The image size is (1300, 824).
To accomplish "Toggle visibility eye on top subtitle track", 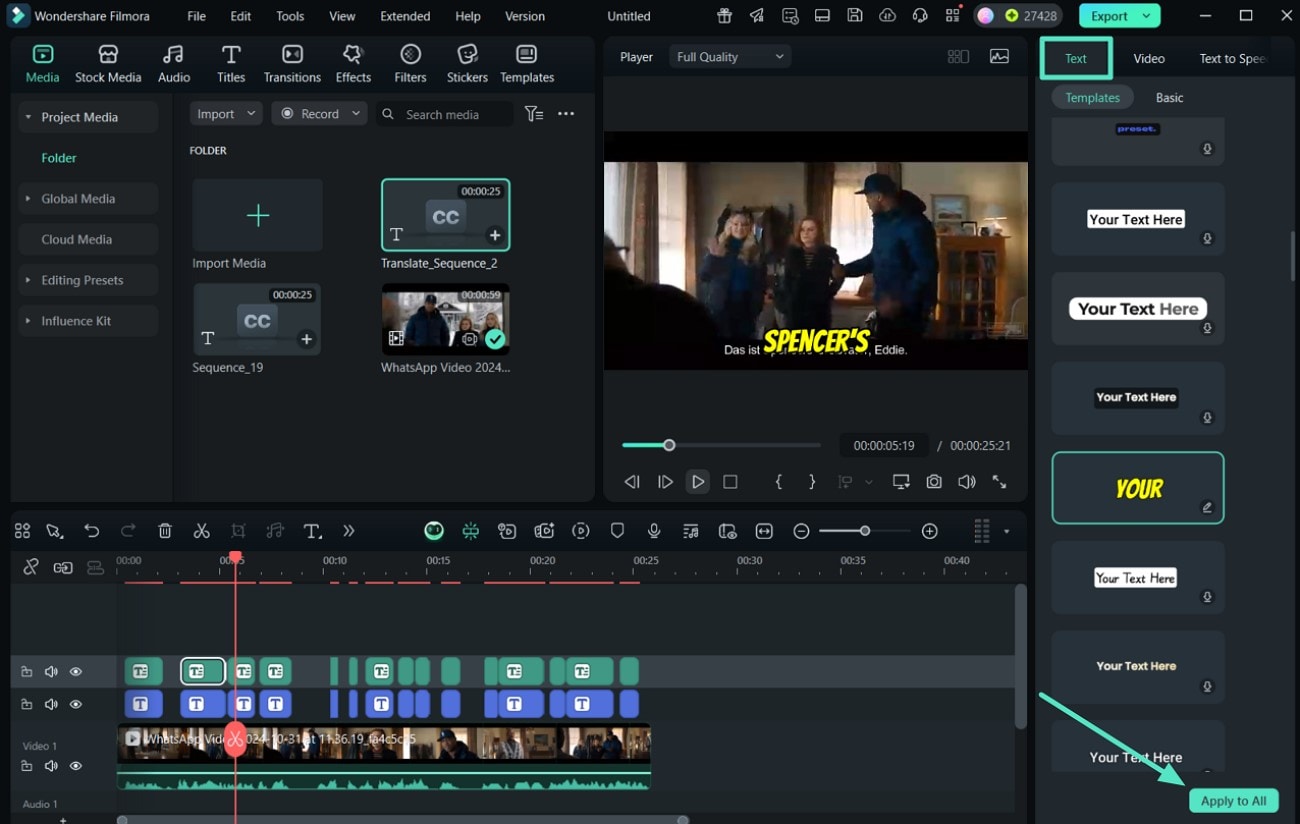I will pos(76,672).
